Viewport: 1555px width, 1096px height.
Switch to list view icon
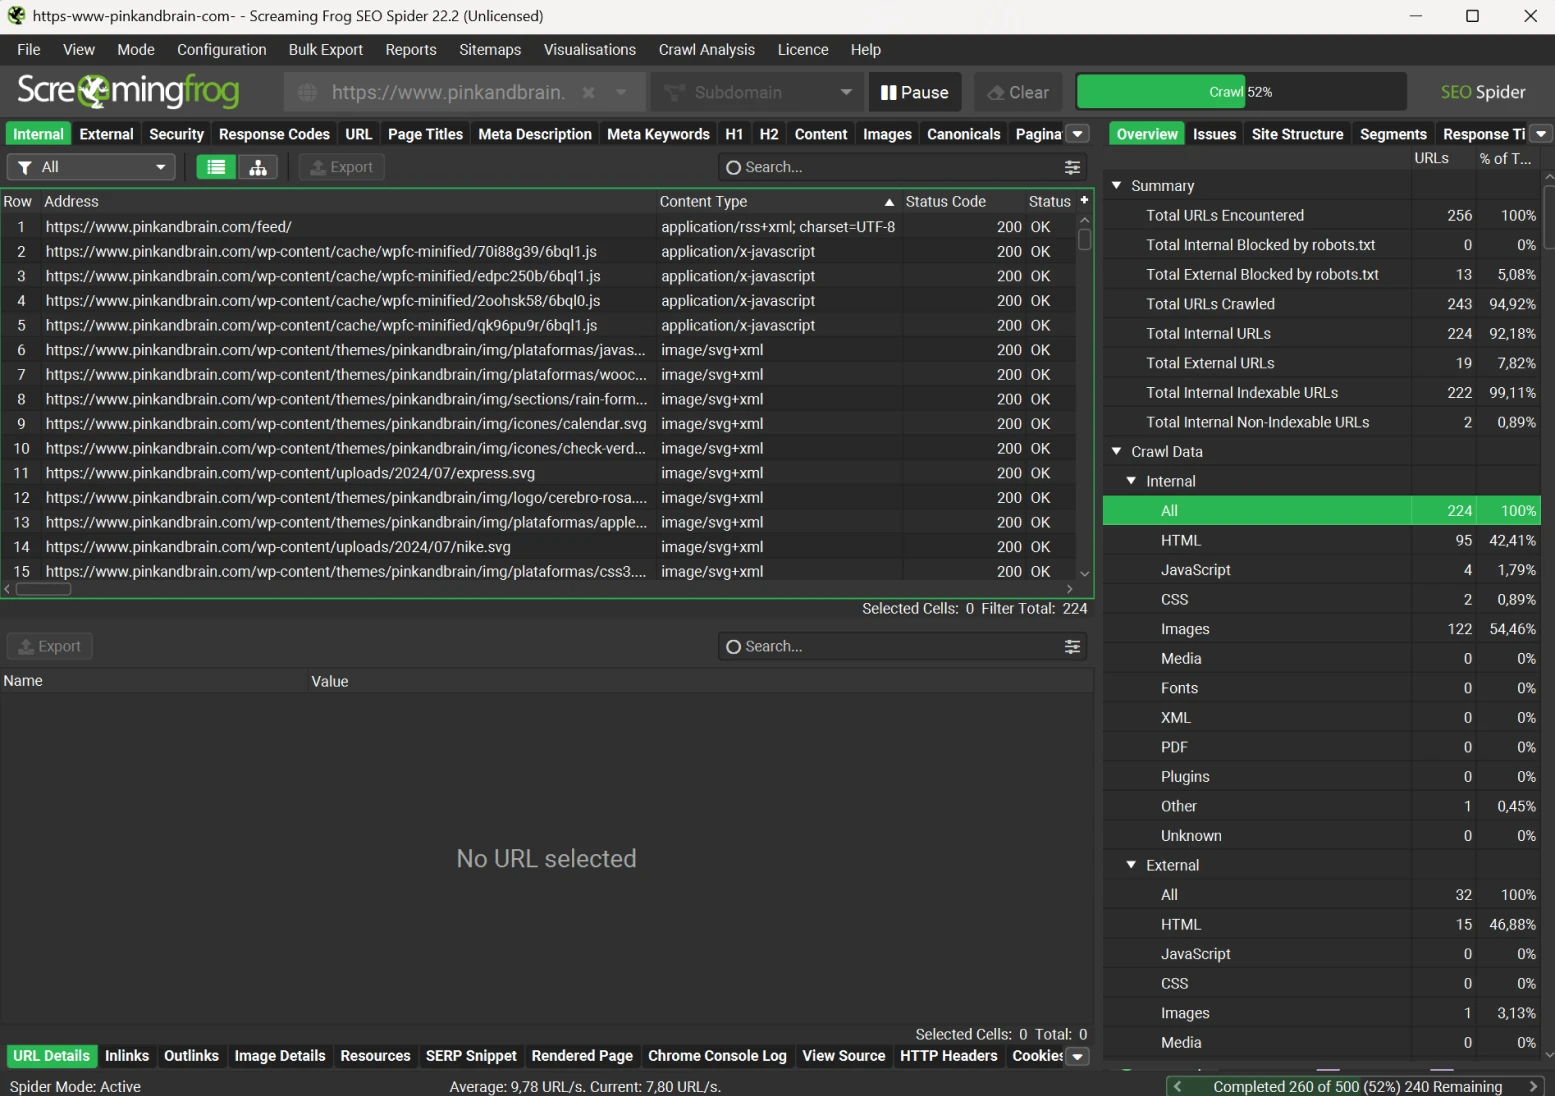click(x=216, y=167)
